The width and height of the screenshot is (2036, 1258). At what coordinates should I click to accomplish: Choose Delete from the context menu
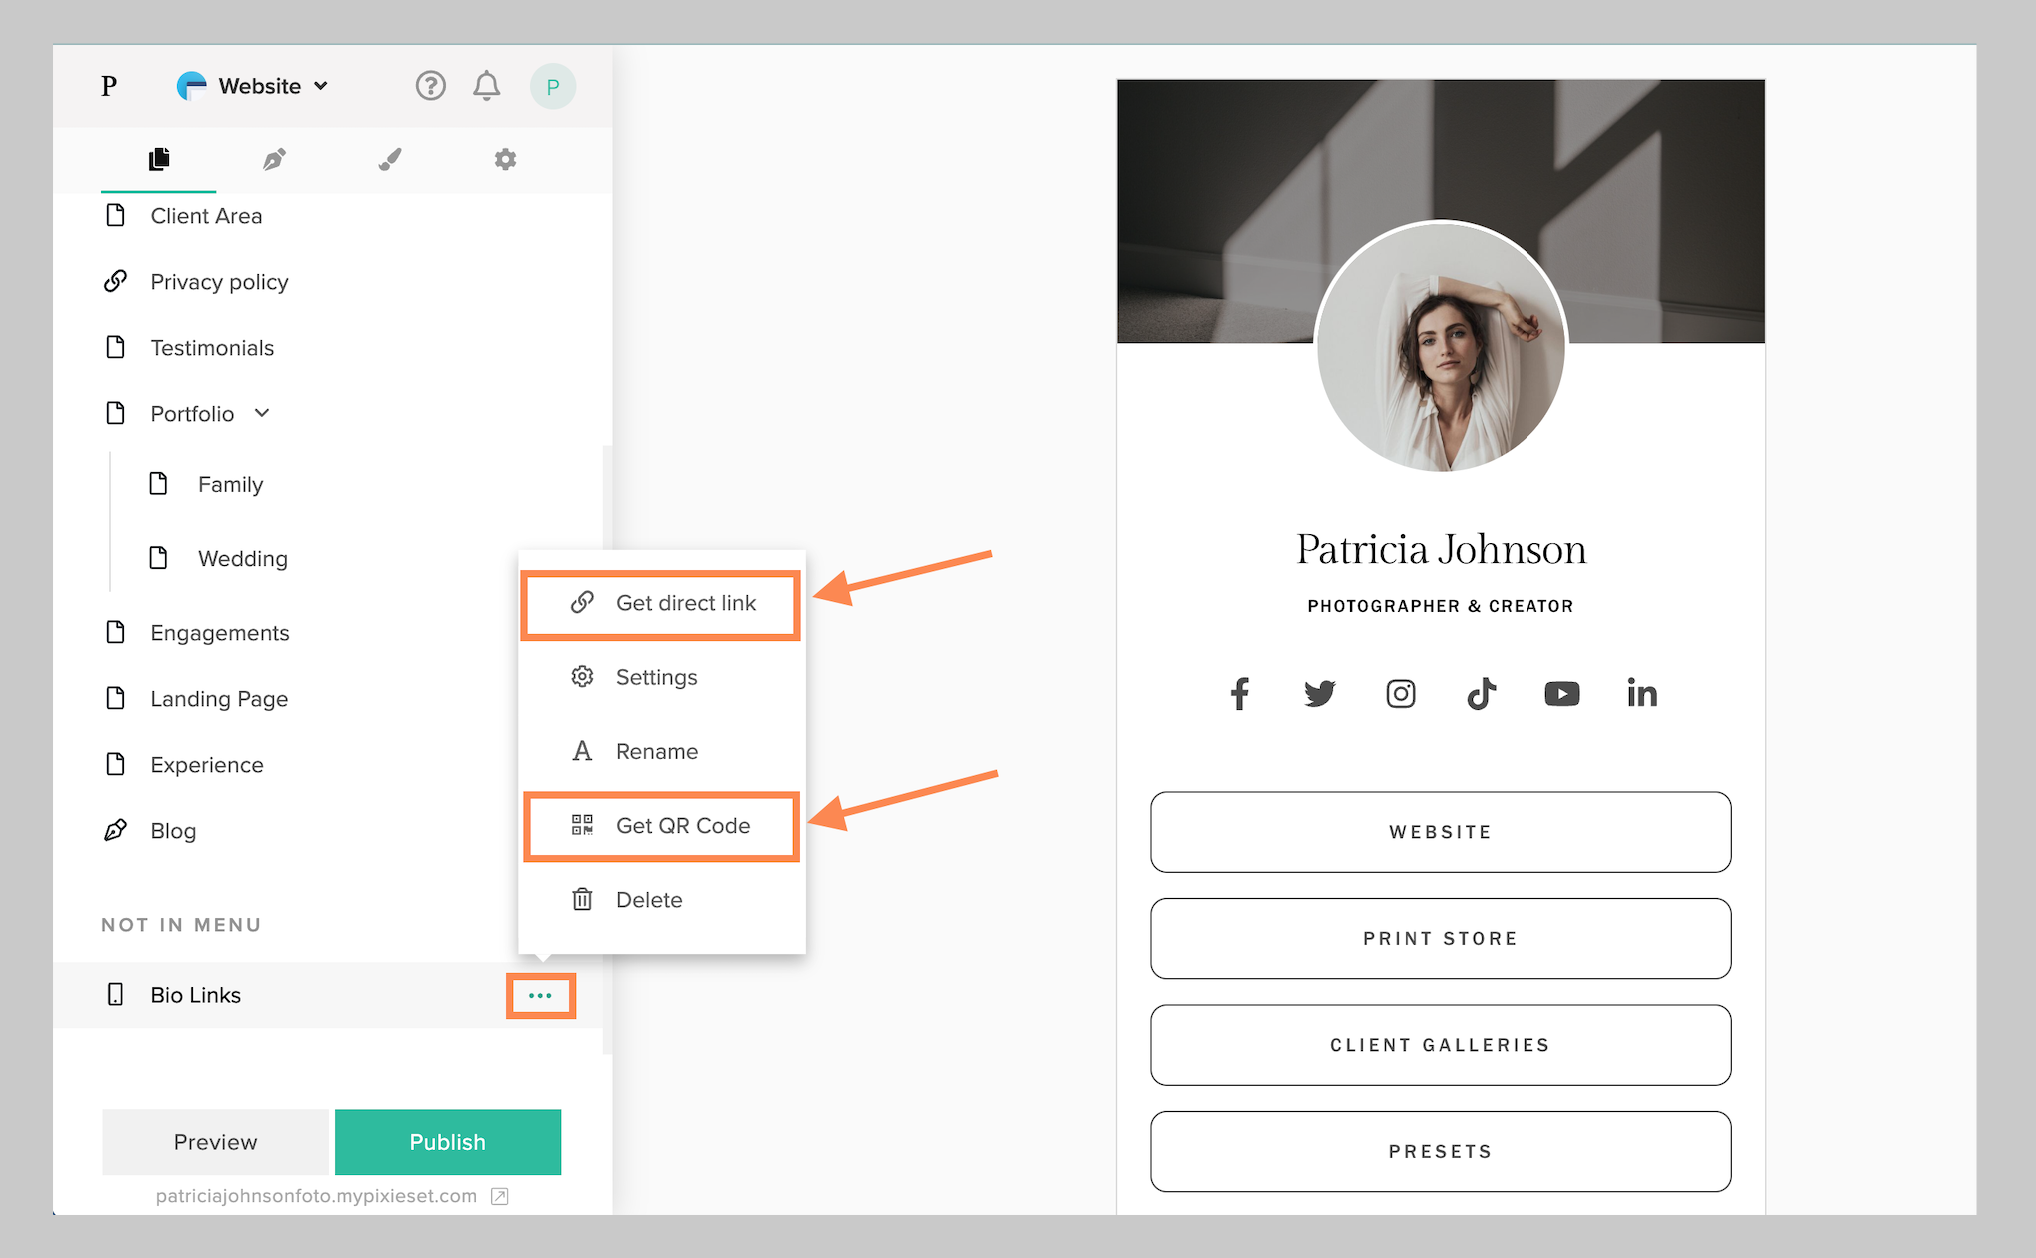click(648, 899)
